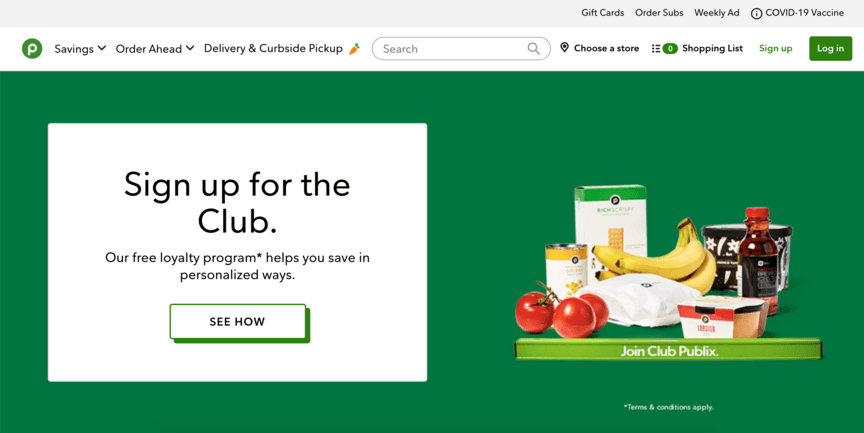Click the green Log in button
864x433 pixels.
click(830, 48)
